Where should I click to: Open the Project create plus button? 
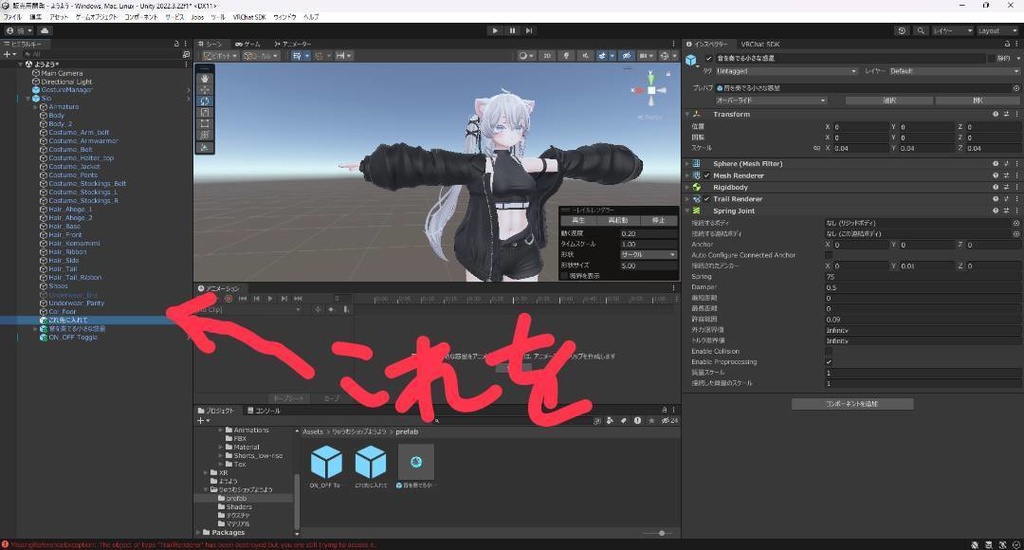(x=202, y=421)
